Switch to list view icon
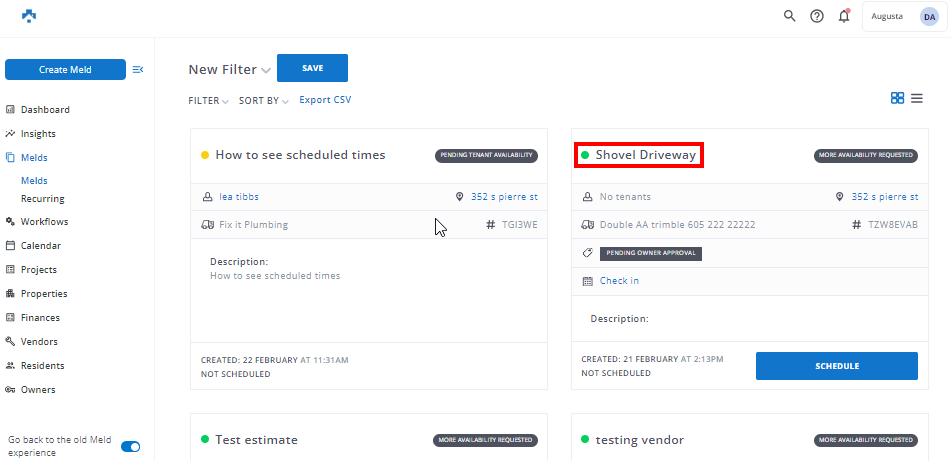 pos(916,98)
